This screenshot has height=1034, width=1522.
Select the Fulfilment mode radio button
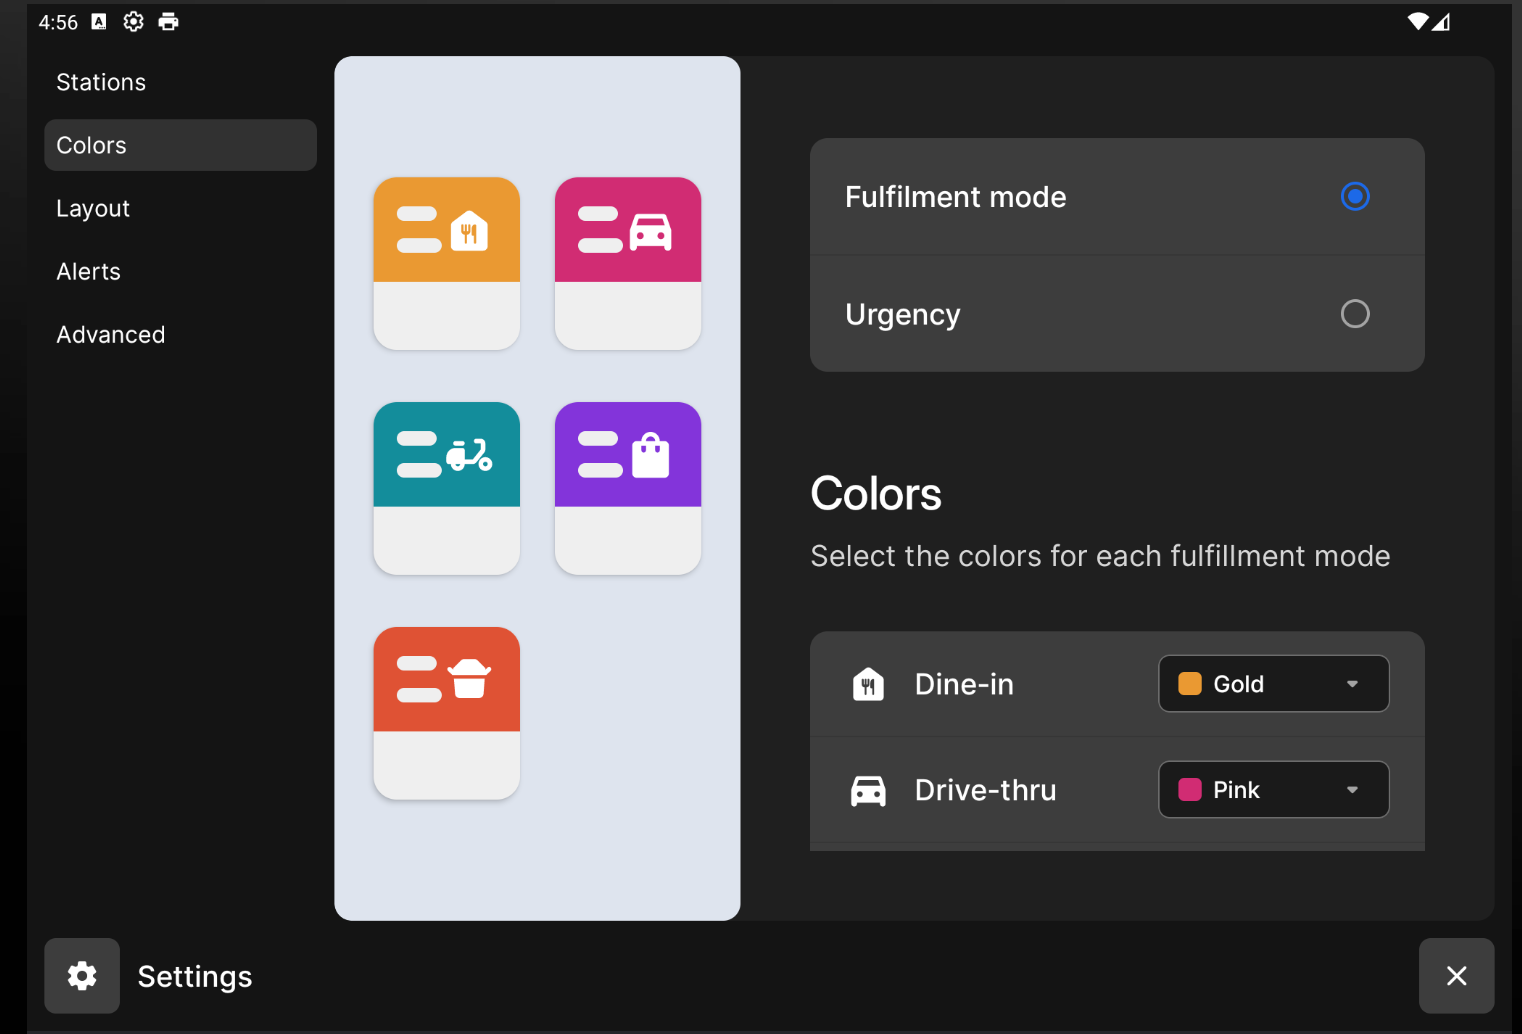coord(1354,197)
